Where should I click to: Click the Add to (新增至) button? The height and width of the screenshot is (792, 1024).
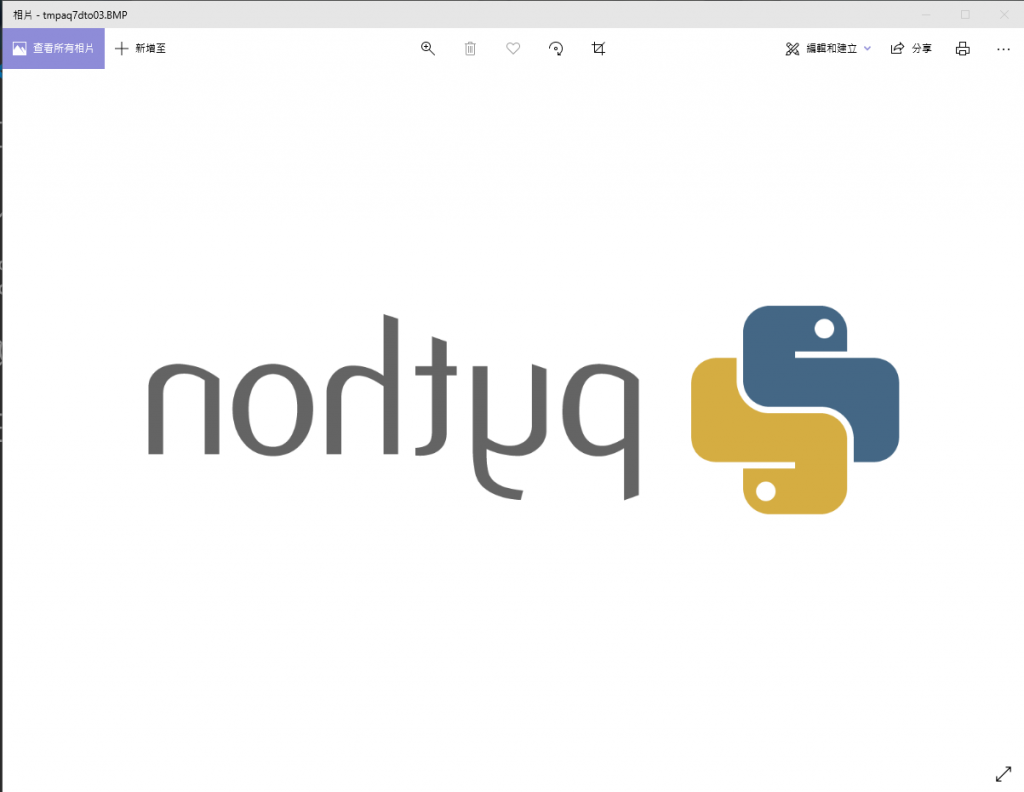click(x=140, y=48)
